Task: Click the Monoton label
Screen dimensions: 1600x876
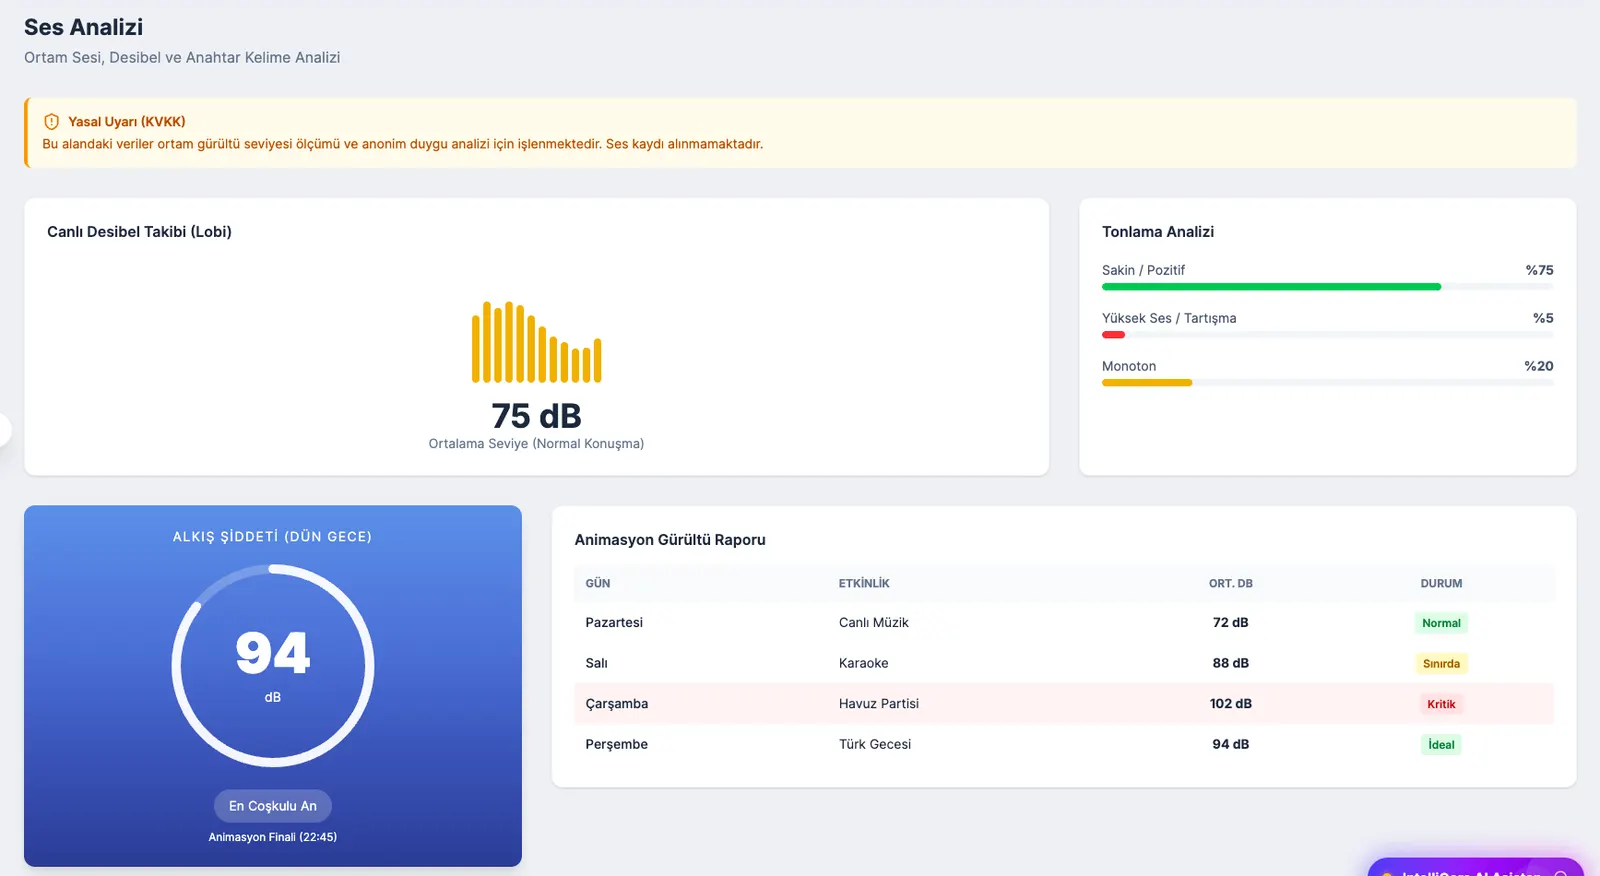Action: click(1129, 367)
